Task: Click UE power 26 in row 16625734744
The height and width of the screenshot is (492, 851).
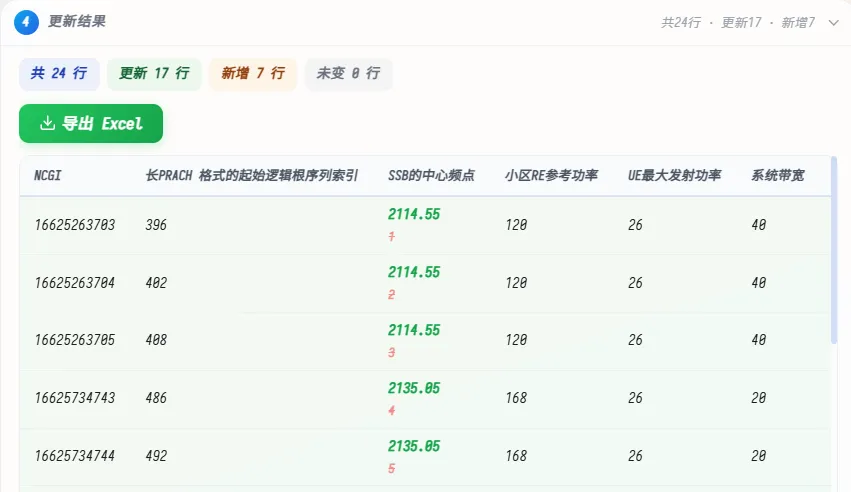Action: [636, 456]
